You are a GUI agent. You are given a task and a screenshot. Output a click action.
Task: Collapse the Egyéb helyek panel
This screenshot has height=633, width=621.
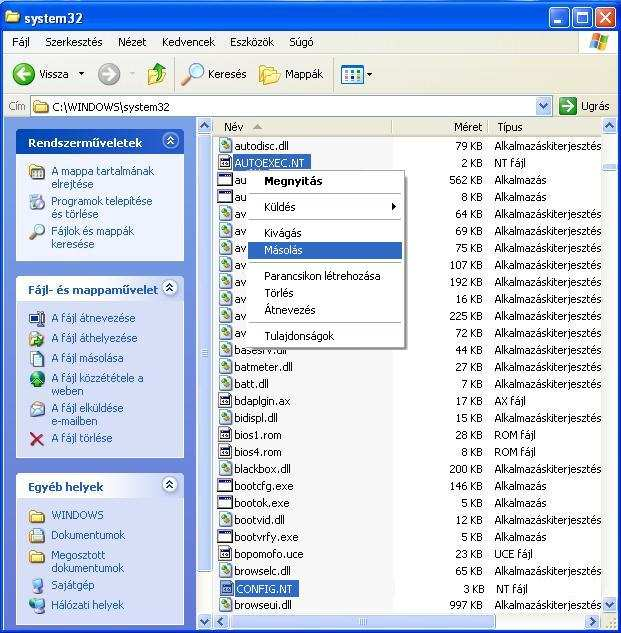click(x=170, y=484)
